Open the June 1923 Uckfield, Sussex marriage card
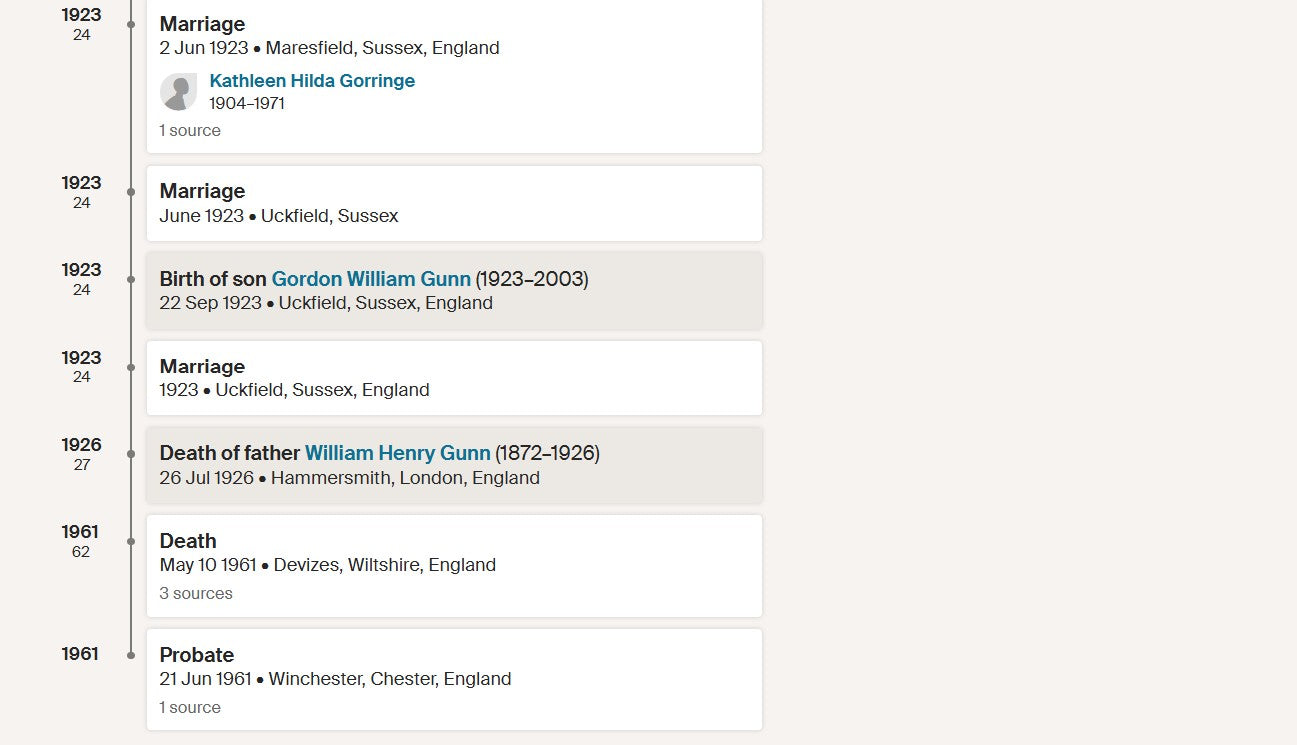The height and width of the screenshot is (745, 1297). point(454,203)
